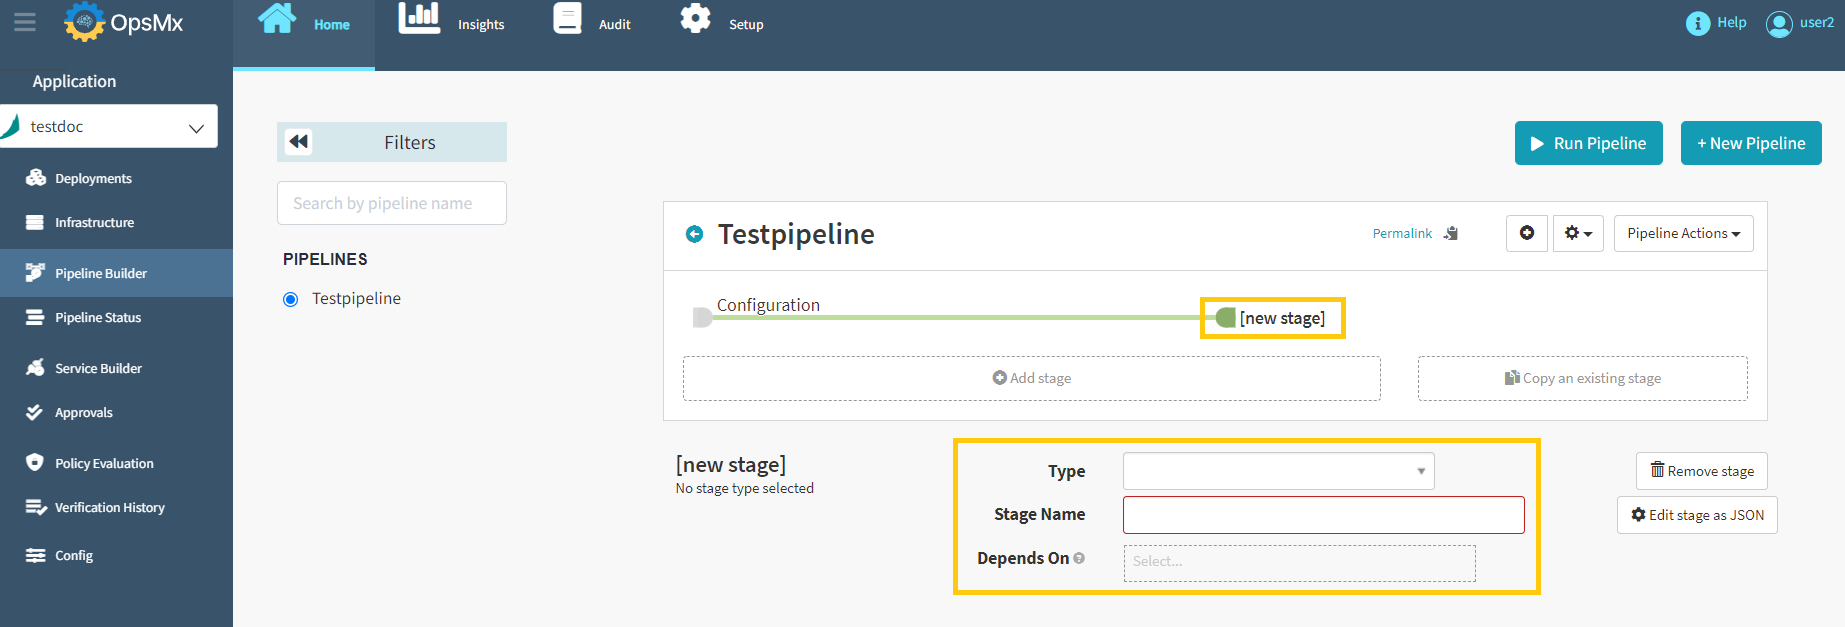Click Remove stage button
1845x627 pixels.
click(x=1701, y=471)
